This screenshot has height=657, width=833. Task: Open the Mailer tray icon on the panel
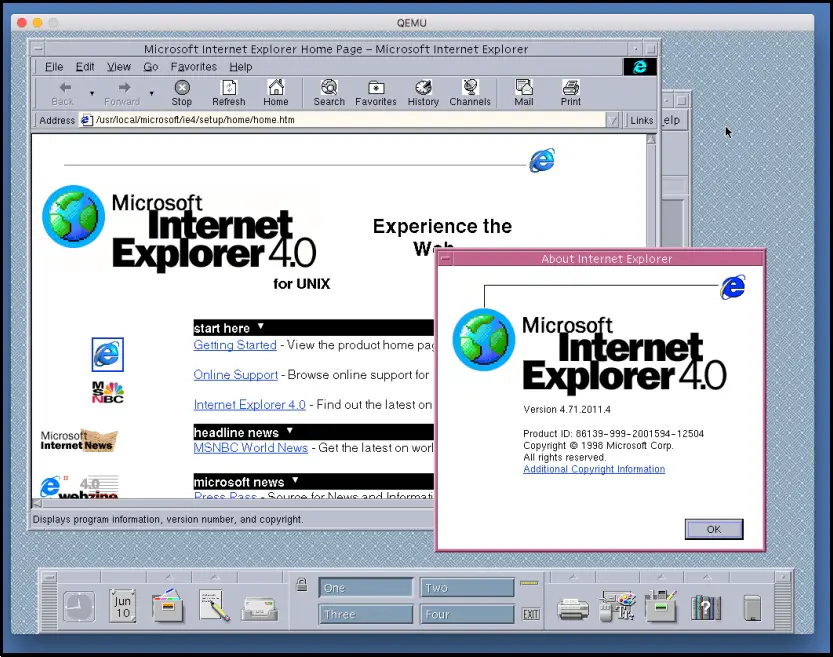(259, 609)
